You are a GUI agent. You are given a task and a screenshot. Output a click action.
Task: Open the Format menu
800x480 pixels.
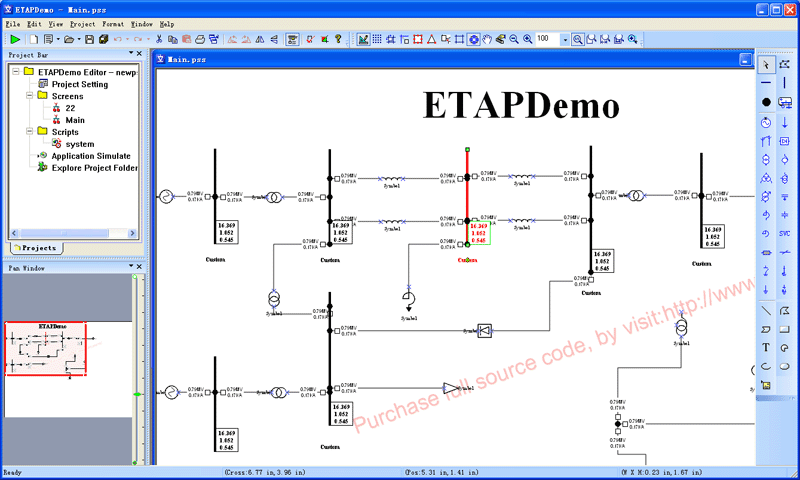[113, 23]
